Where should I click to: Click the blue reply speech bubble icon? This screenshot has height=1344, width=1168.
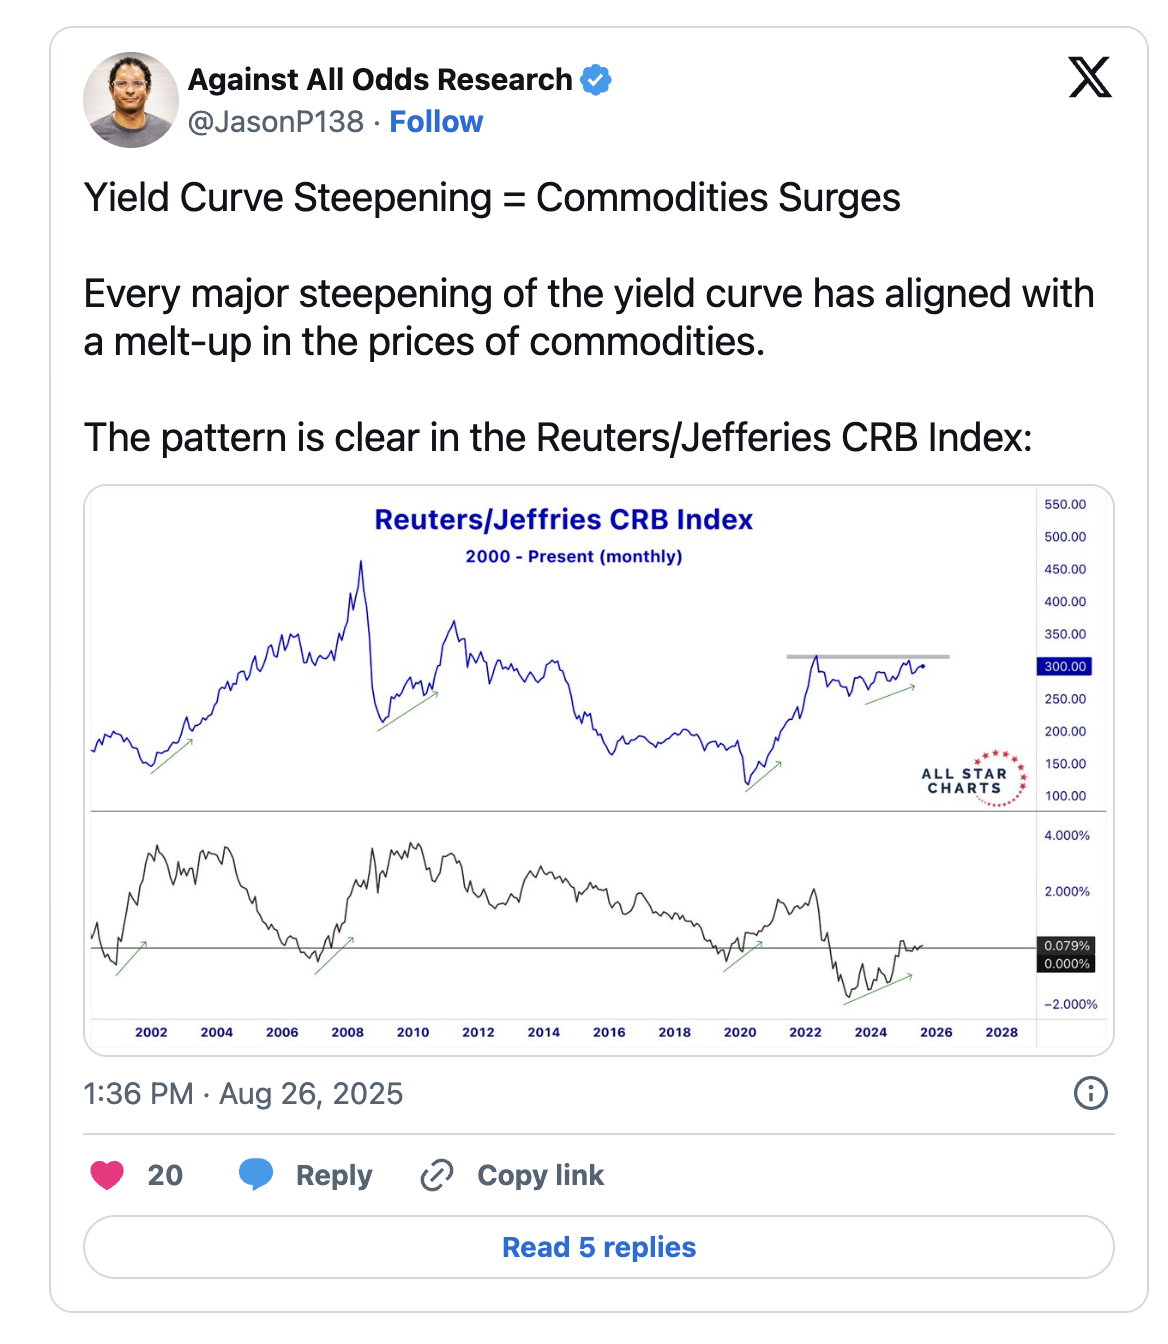point(256,1174)
